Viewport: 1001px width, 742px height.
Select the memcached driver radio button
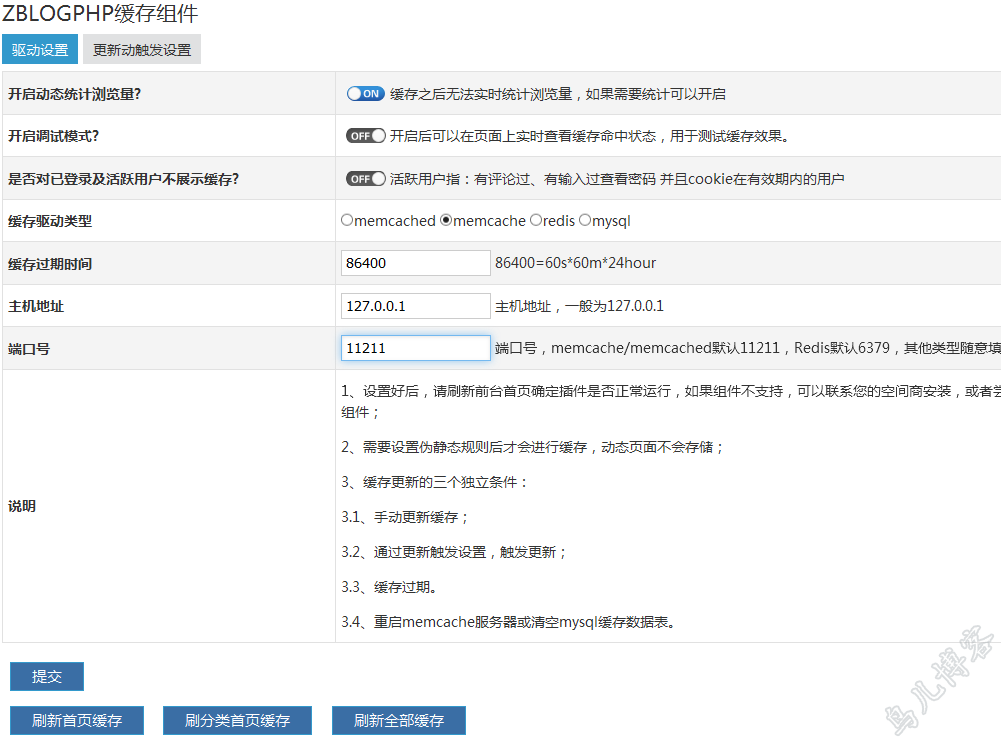[347, 220]
